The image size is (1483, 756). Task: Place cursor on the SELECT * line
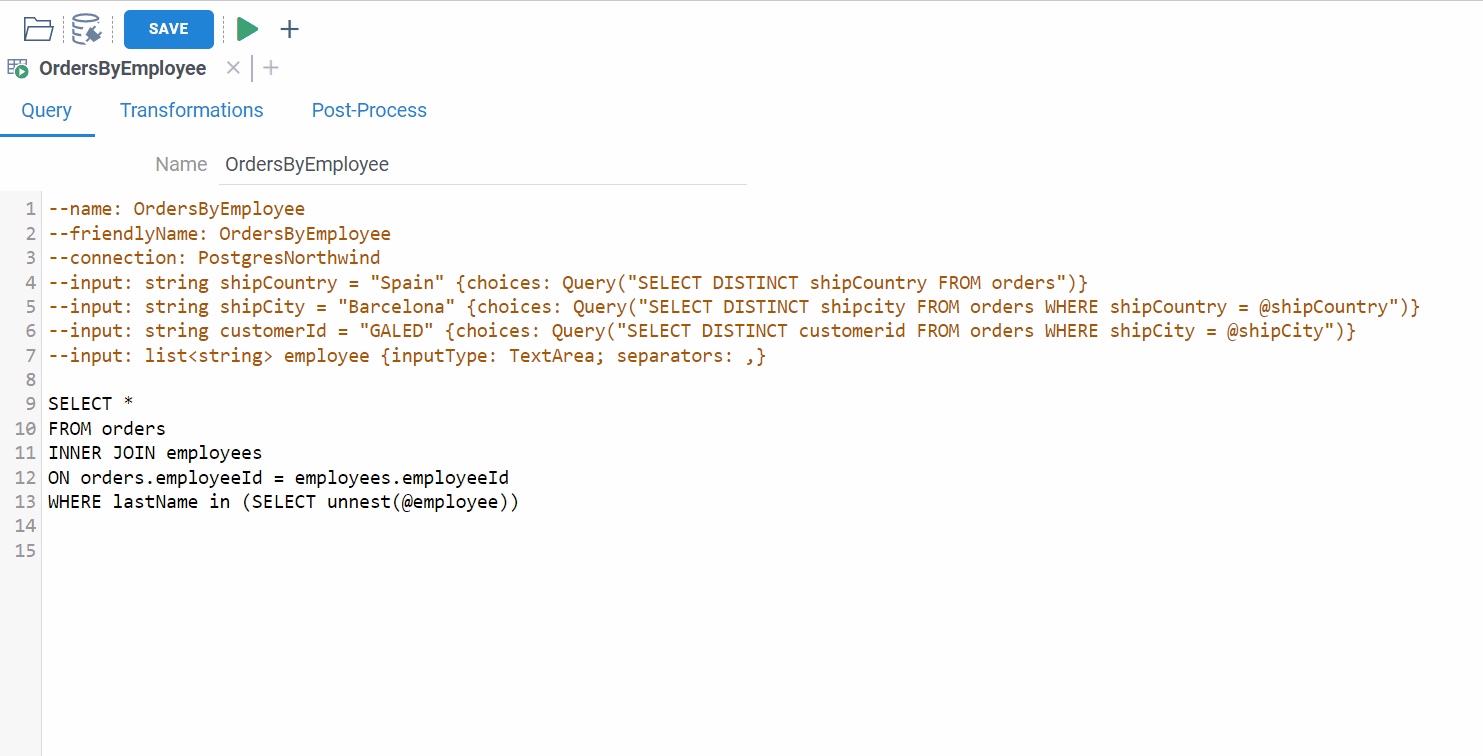91,404
